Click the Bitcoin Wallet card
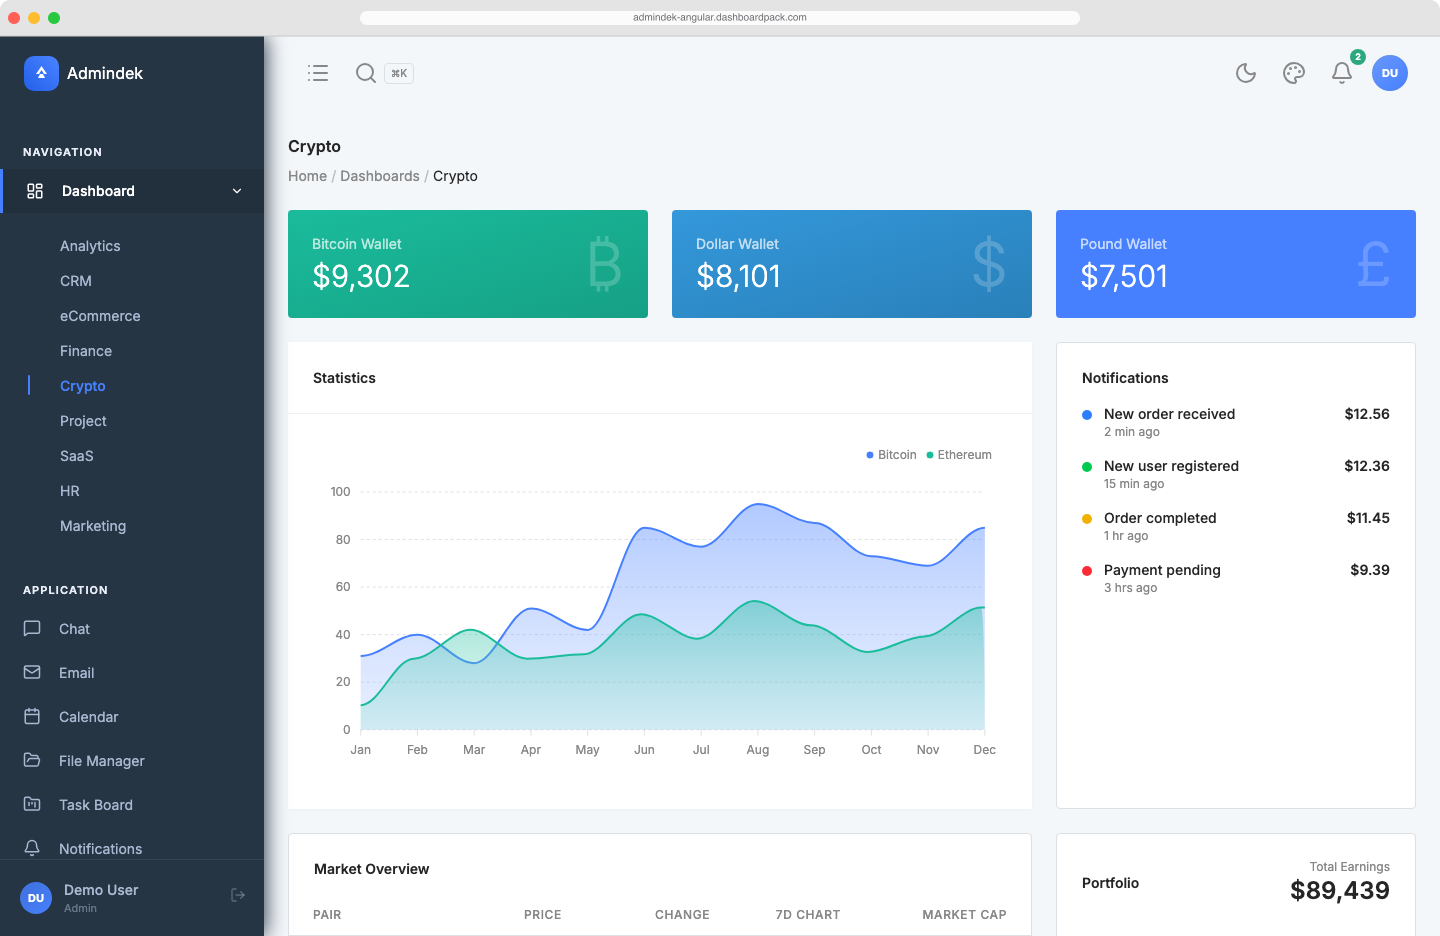 pyautogui.click(x=468, y=264)
